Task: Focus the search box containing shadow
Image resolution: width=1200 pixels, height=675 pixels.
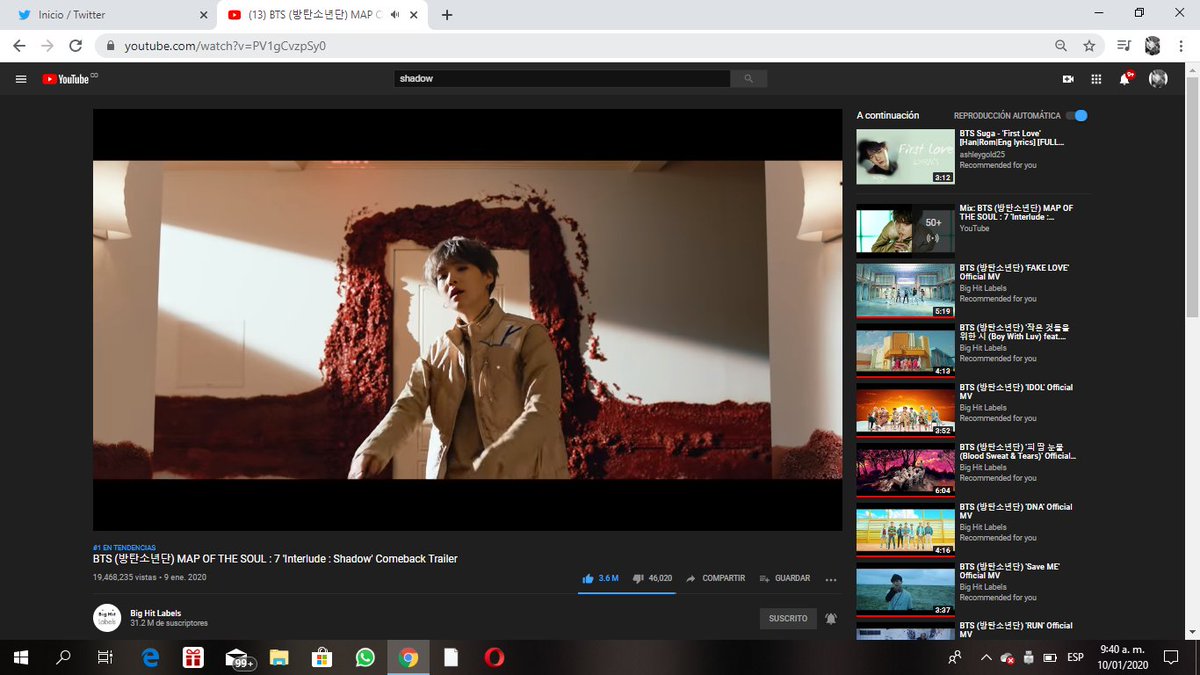Action: 563,78
